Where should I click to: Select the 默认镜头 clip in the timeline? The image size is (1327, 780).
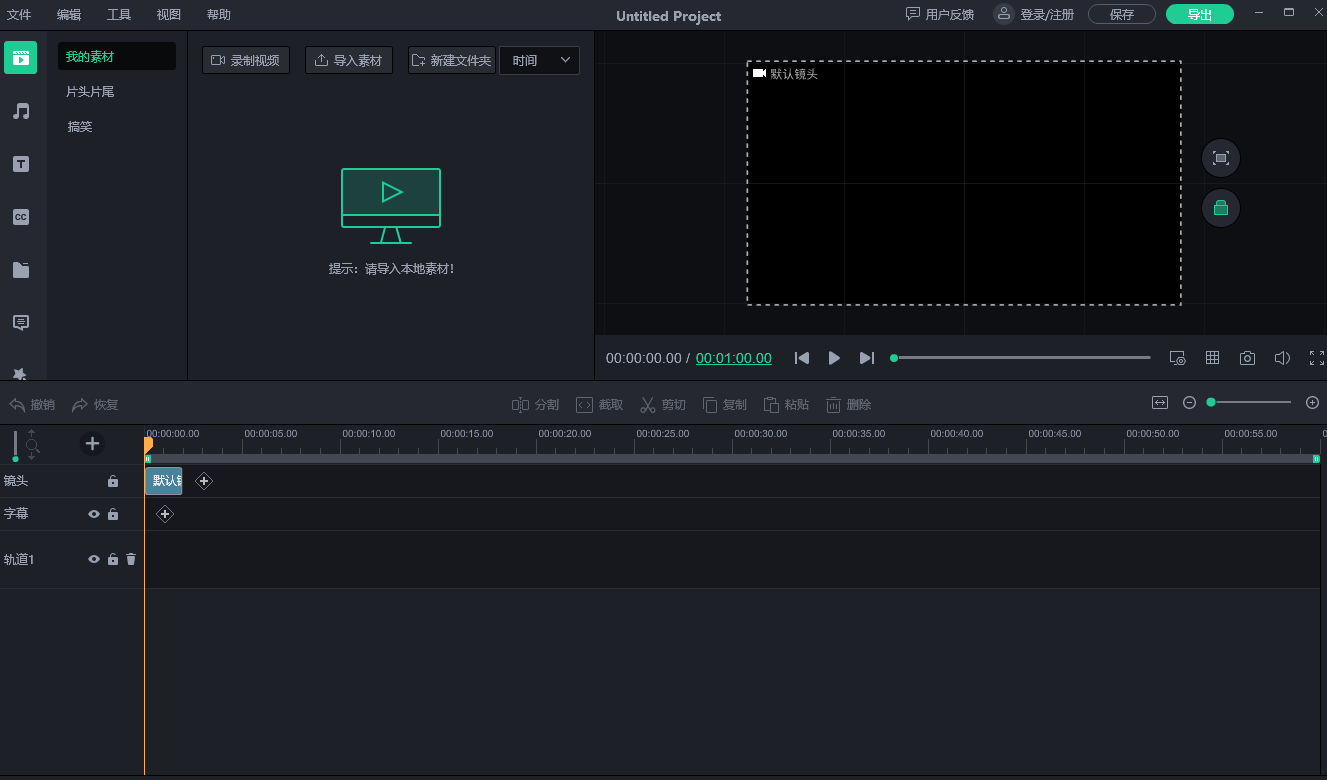click(164, 481)
